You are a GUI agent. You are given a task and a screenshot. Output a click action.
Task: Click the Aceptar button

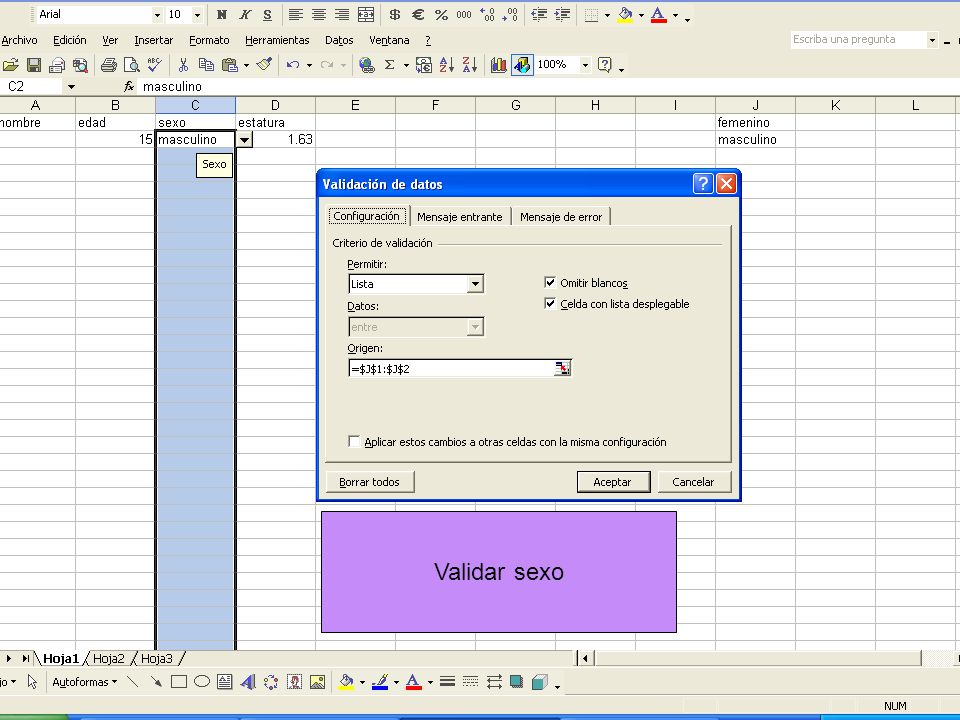(613, 482)
